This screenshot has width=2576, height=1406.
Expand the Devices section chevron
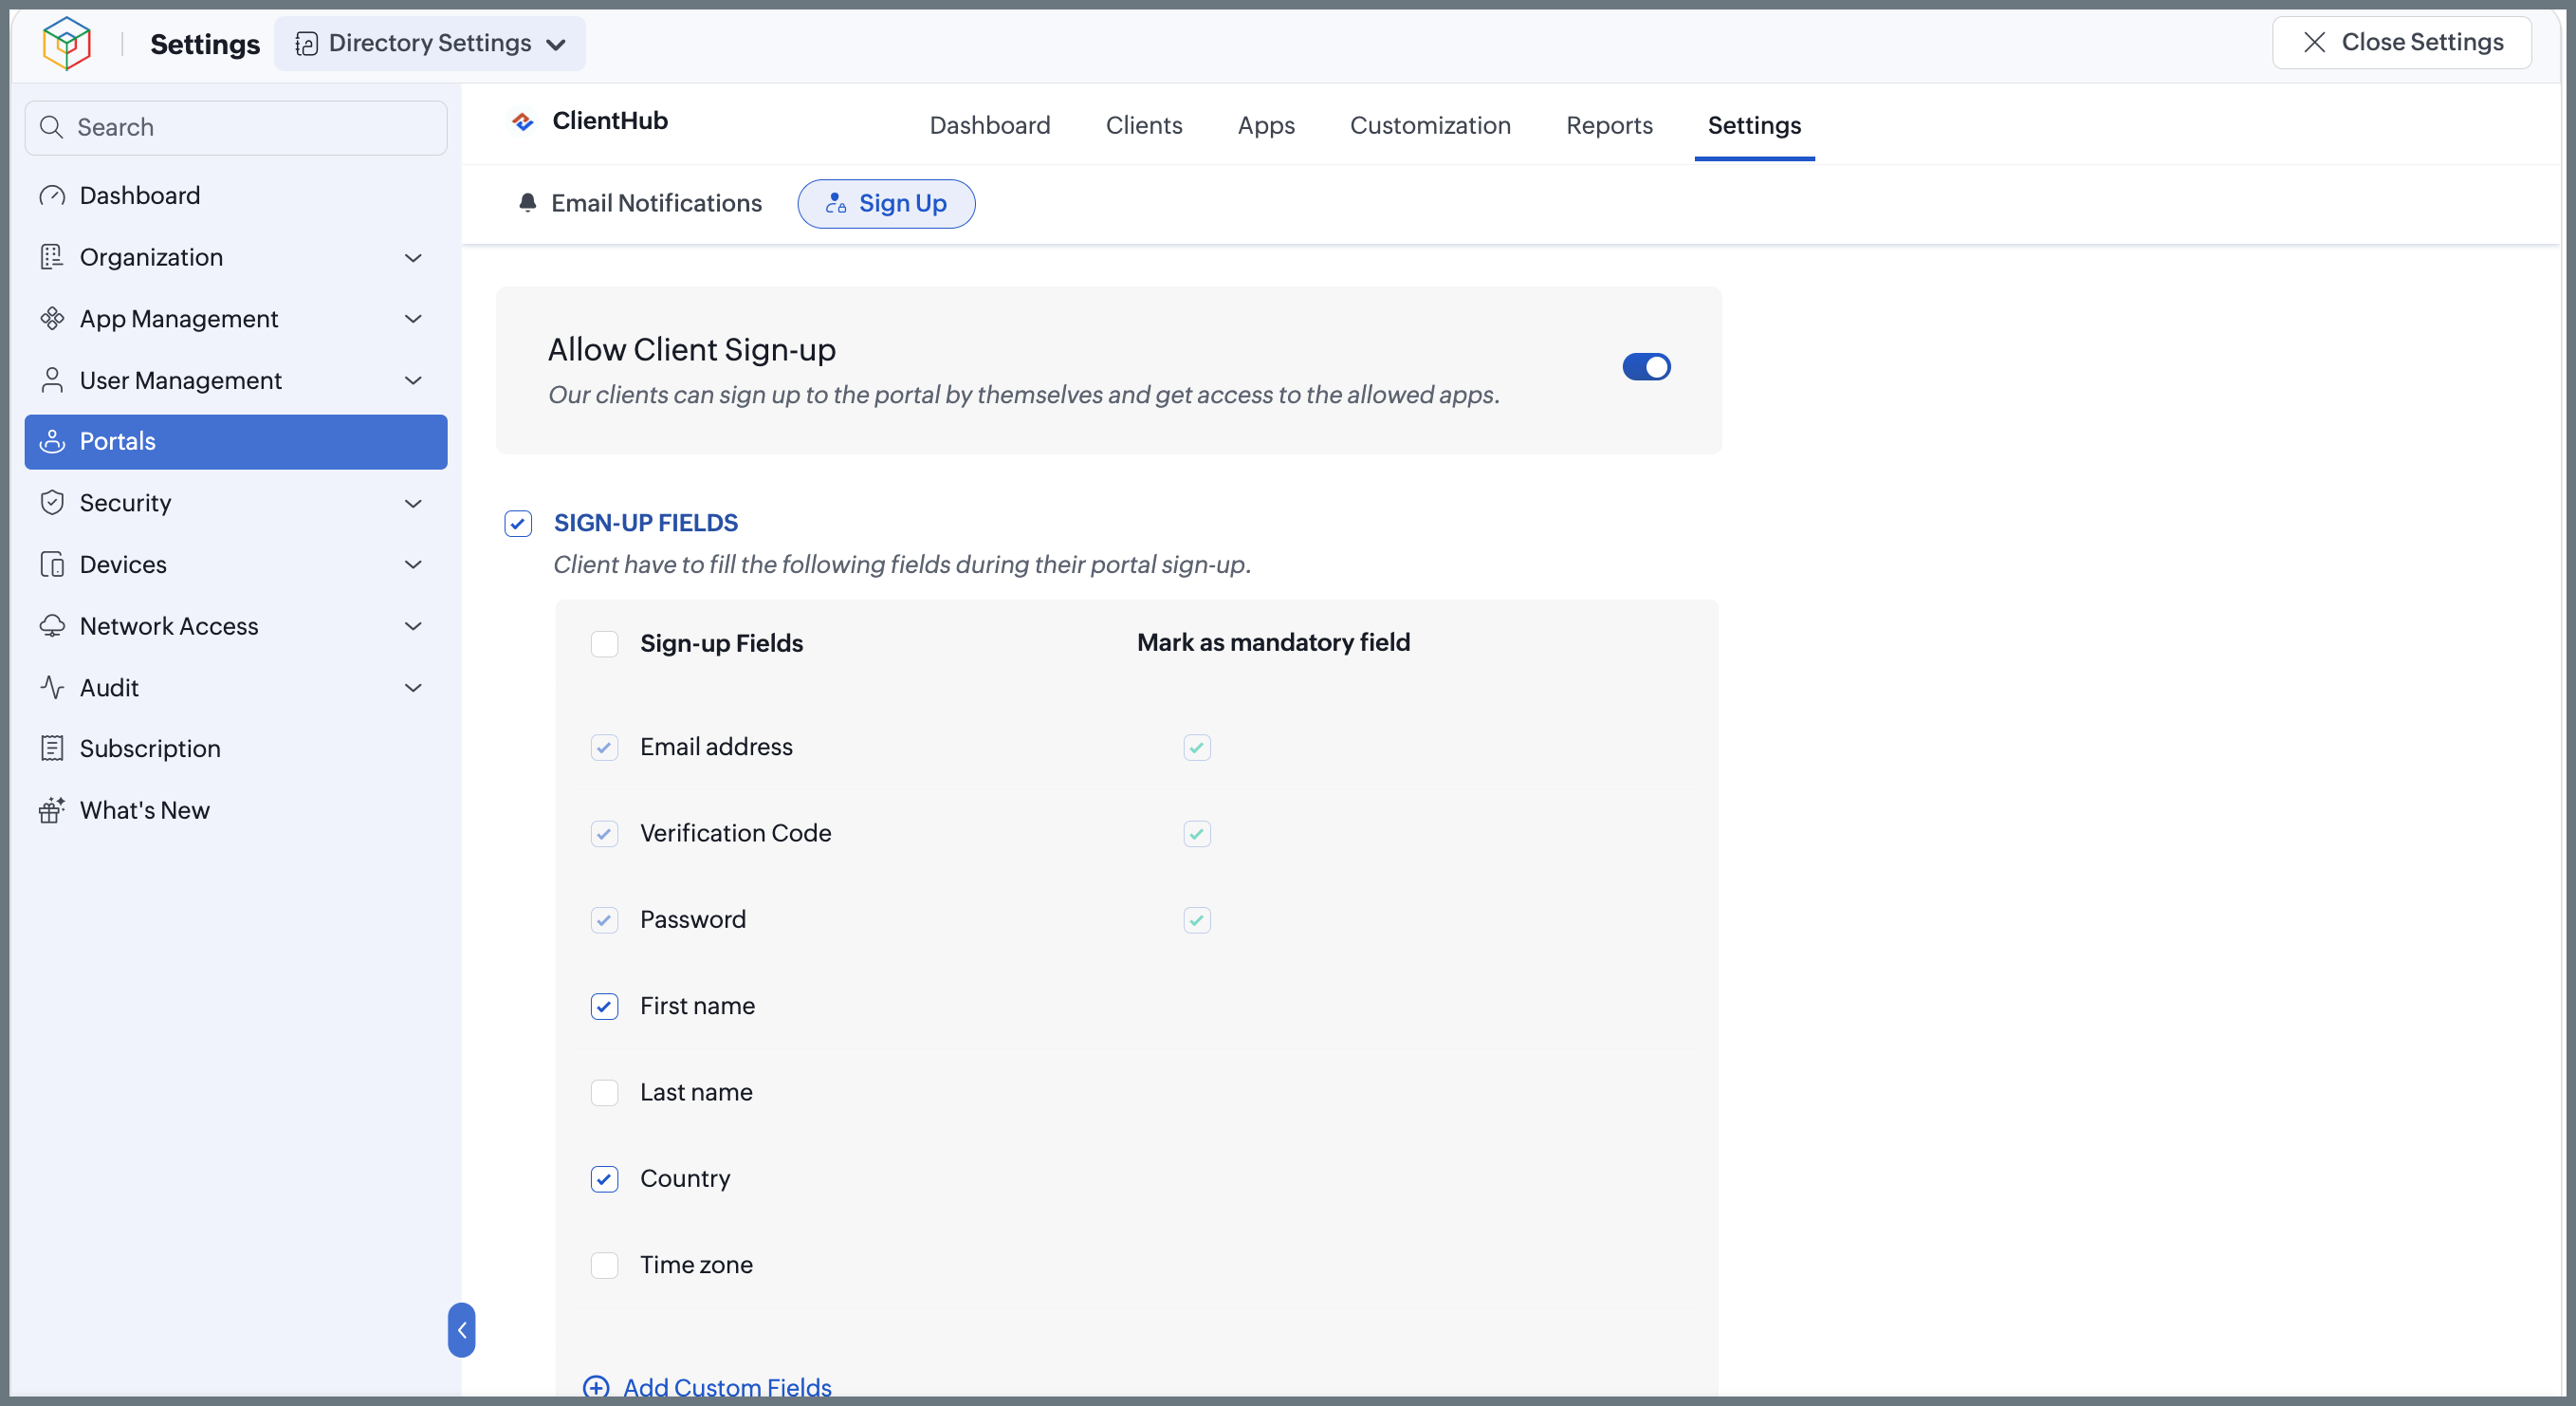413,564
